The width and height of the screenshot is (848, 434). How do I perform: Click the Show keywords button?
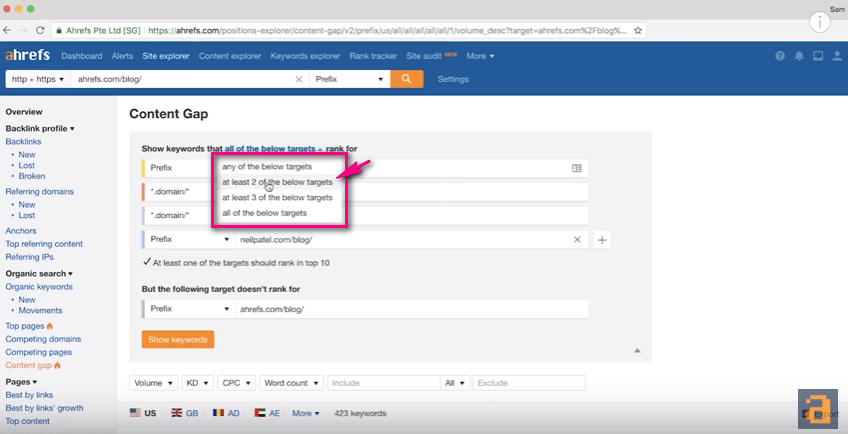point(178,340)
